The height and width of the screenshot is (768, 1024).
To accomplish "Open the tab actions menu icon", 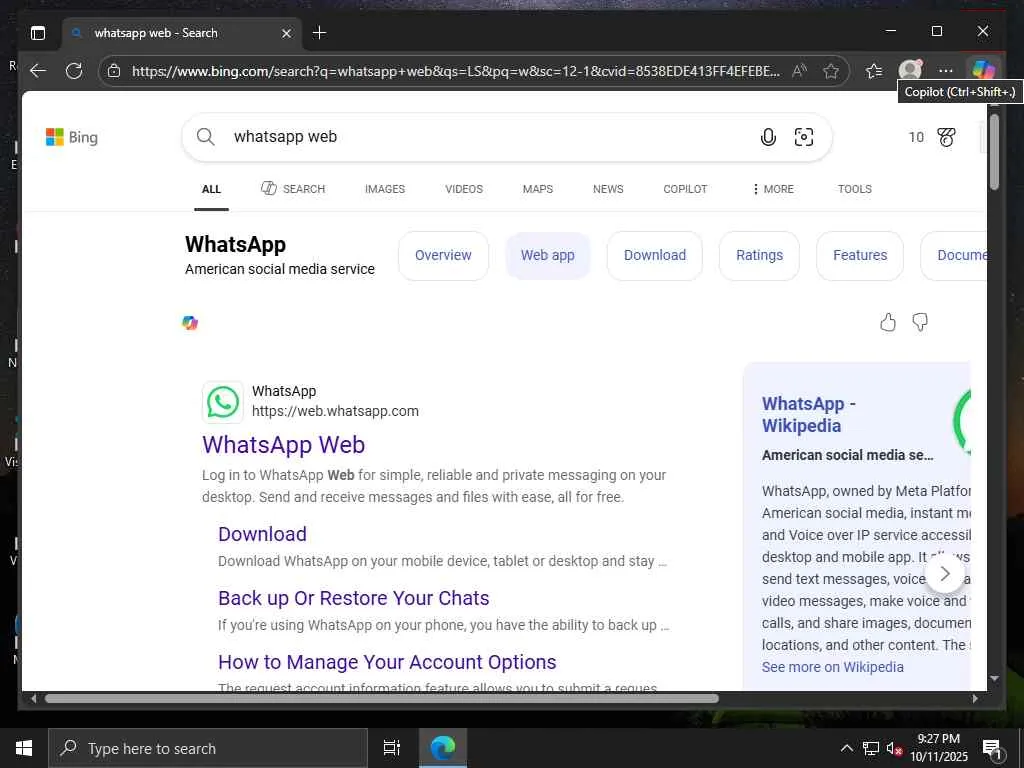I will click(38, 33).
